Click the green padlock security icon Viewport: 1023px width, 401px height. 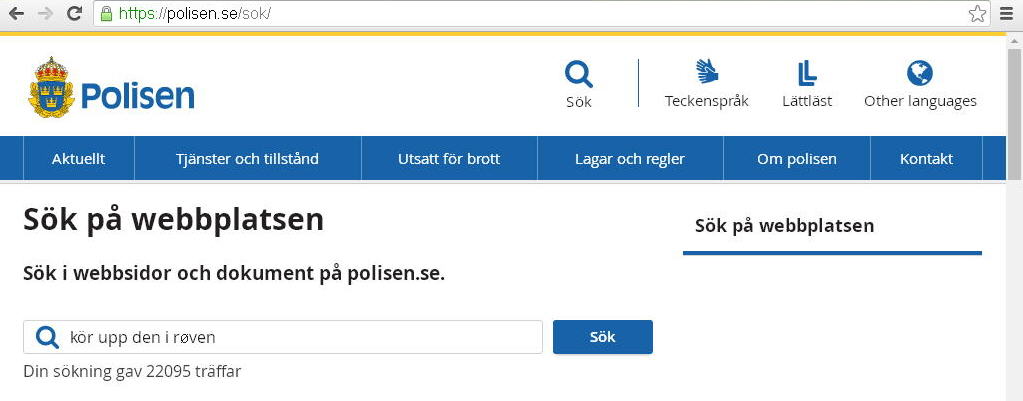(x=106, y=14)
